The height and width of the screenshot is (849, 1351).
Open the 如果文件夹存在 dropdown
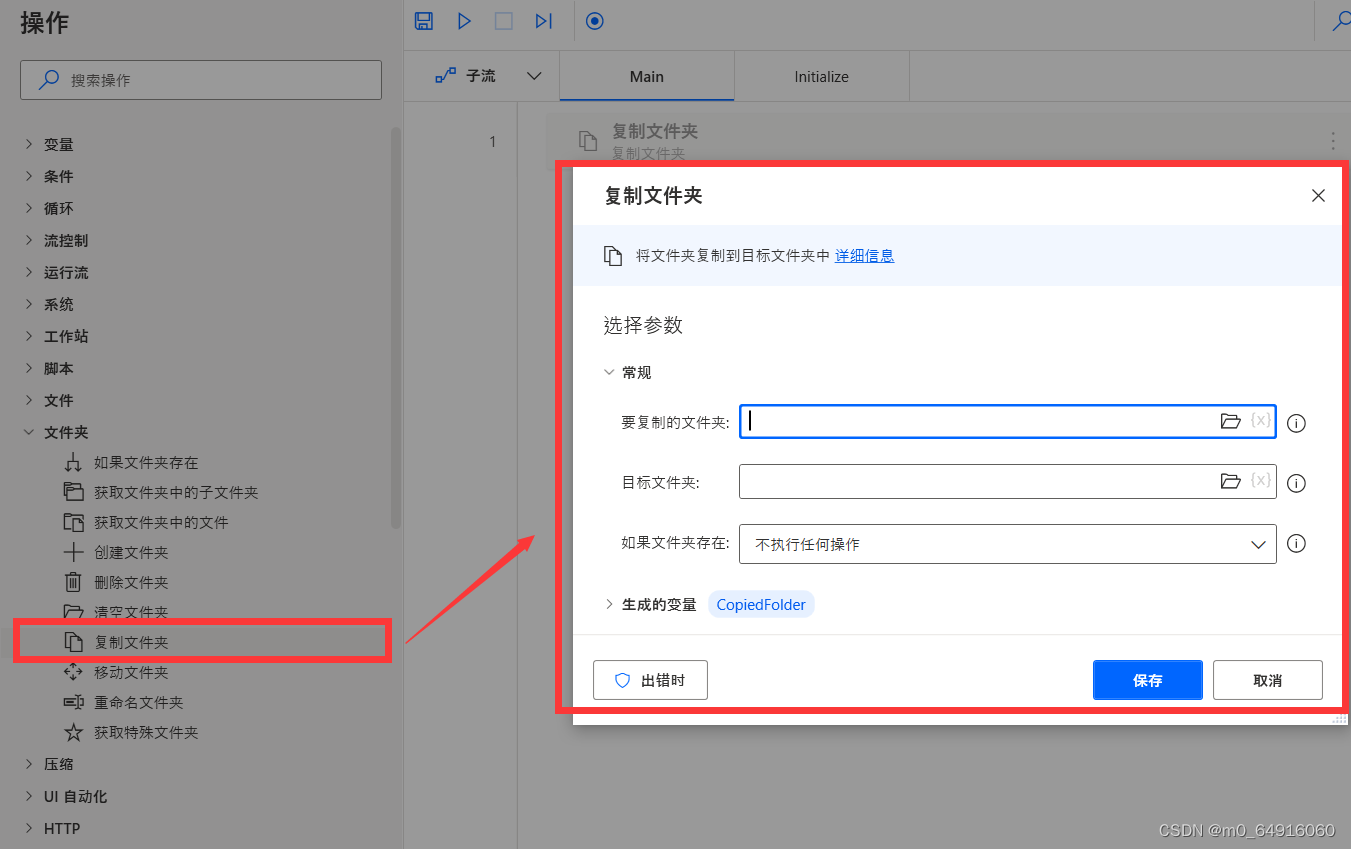coord(1259,543)
